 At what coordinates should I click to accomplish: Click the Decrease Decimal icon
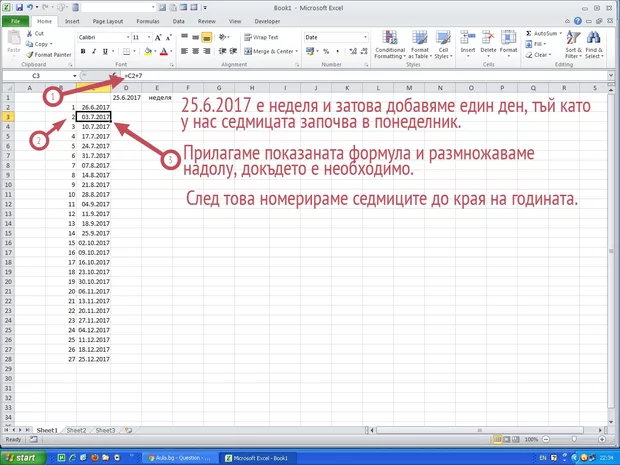click(364, 51)
